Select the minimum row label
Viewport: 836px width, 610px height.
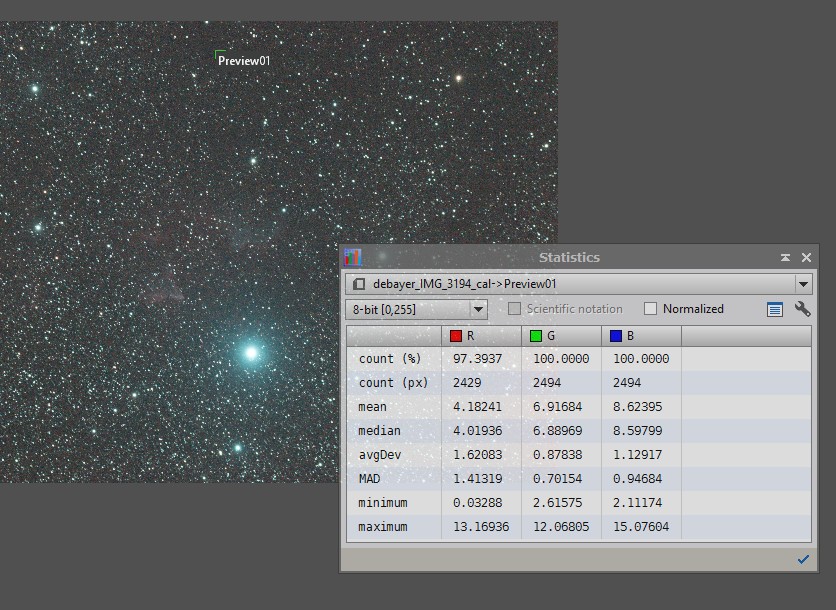click(382, 503)
